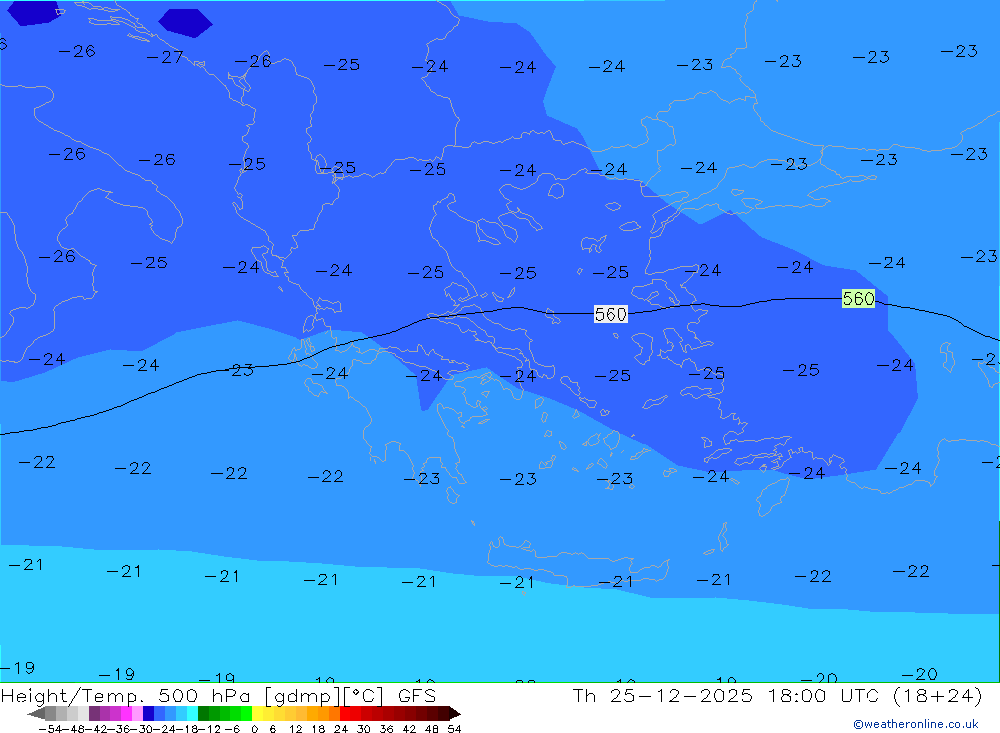Pick the bright red legend swatch

345,713
